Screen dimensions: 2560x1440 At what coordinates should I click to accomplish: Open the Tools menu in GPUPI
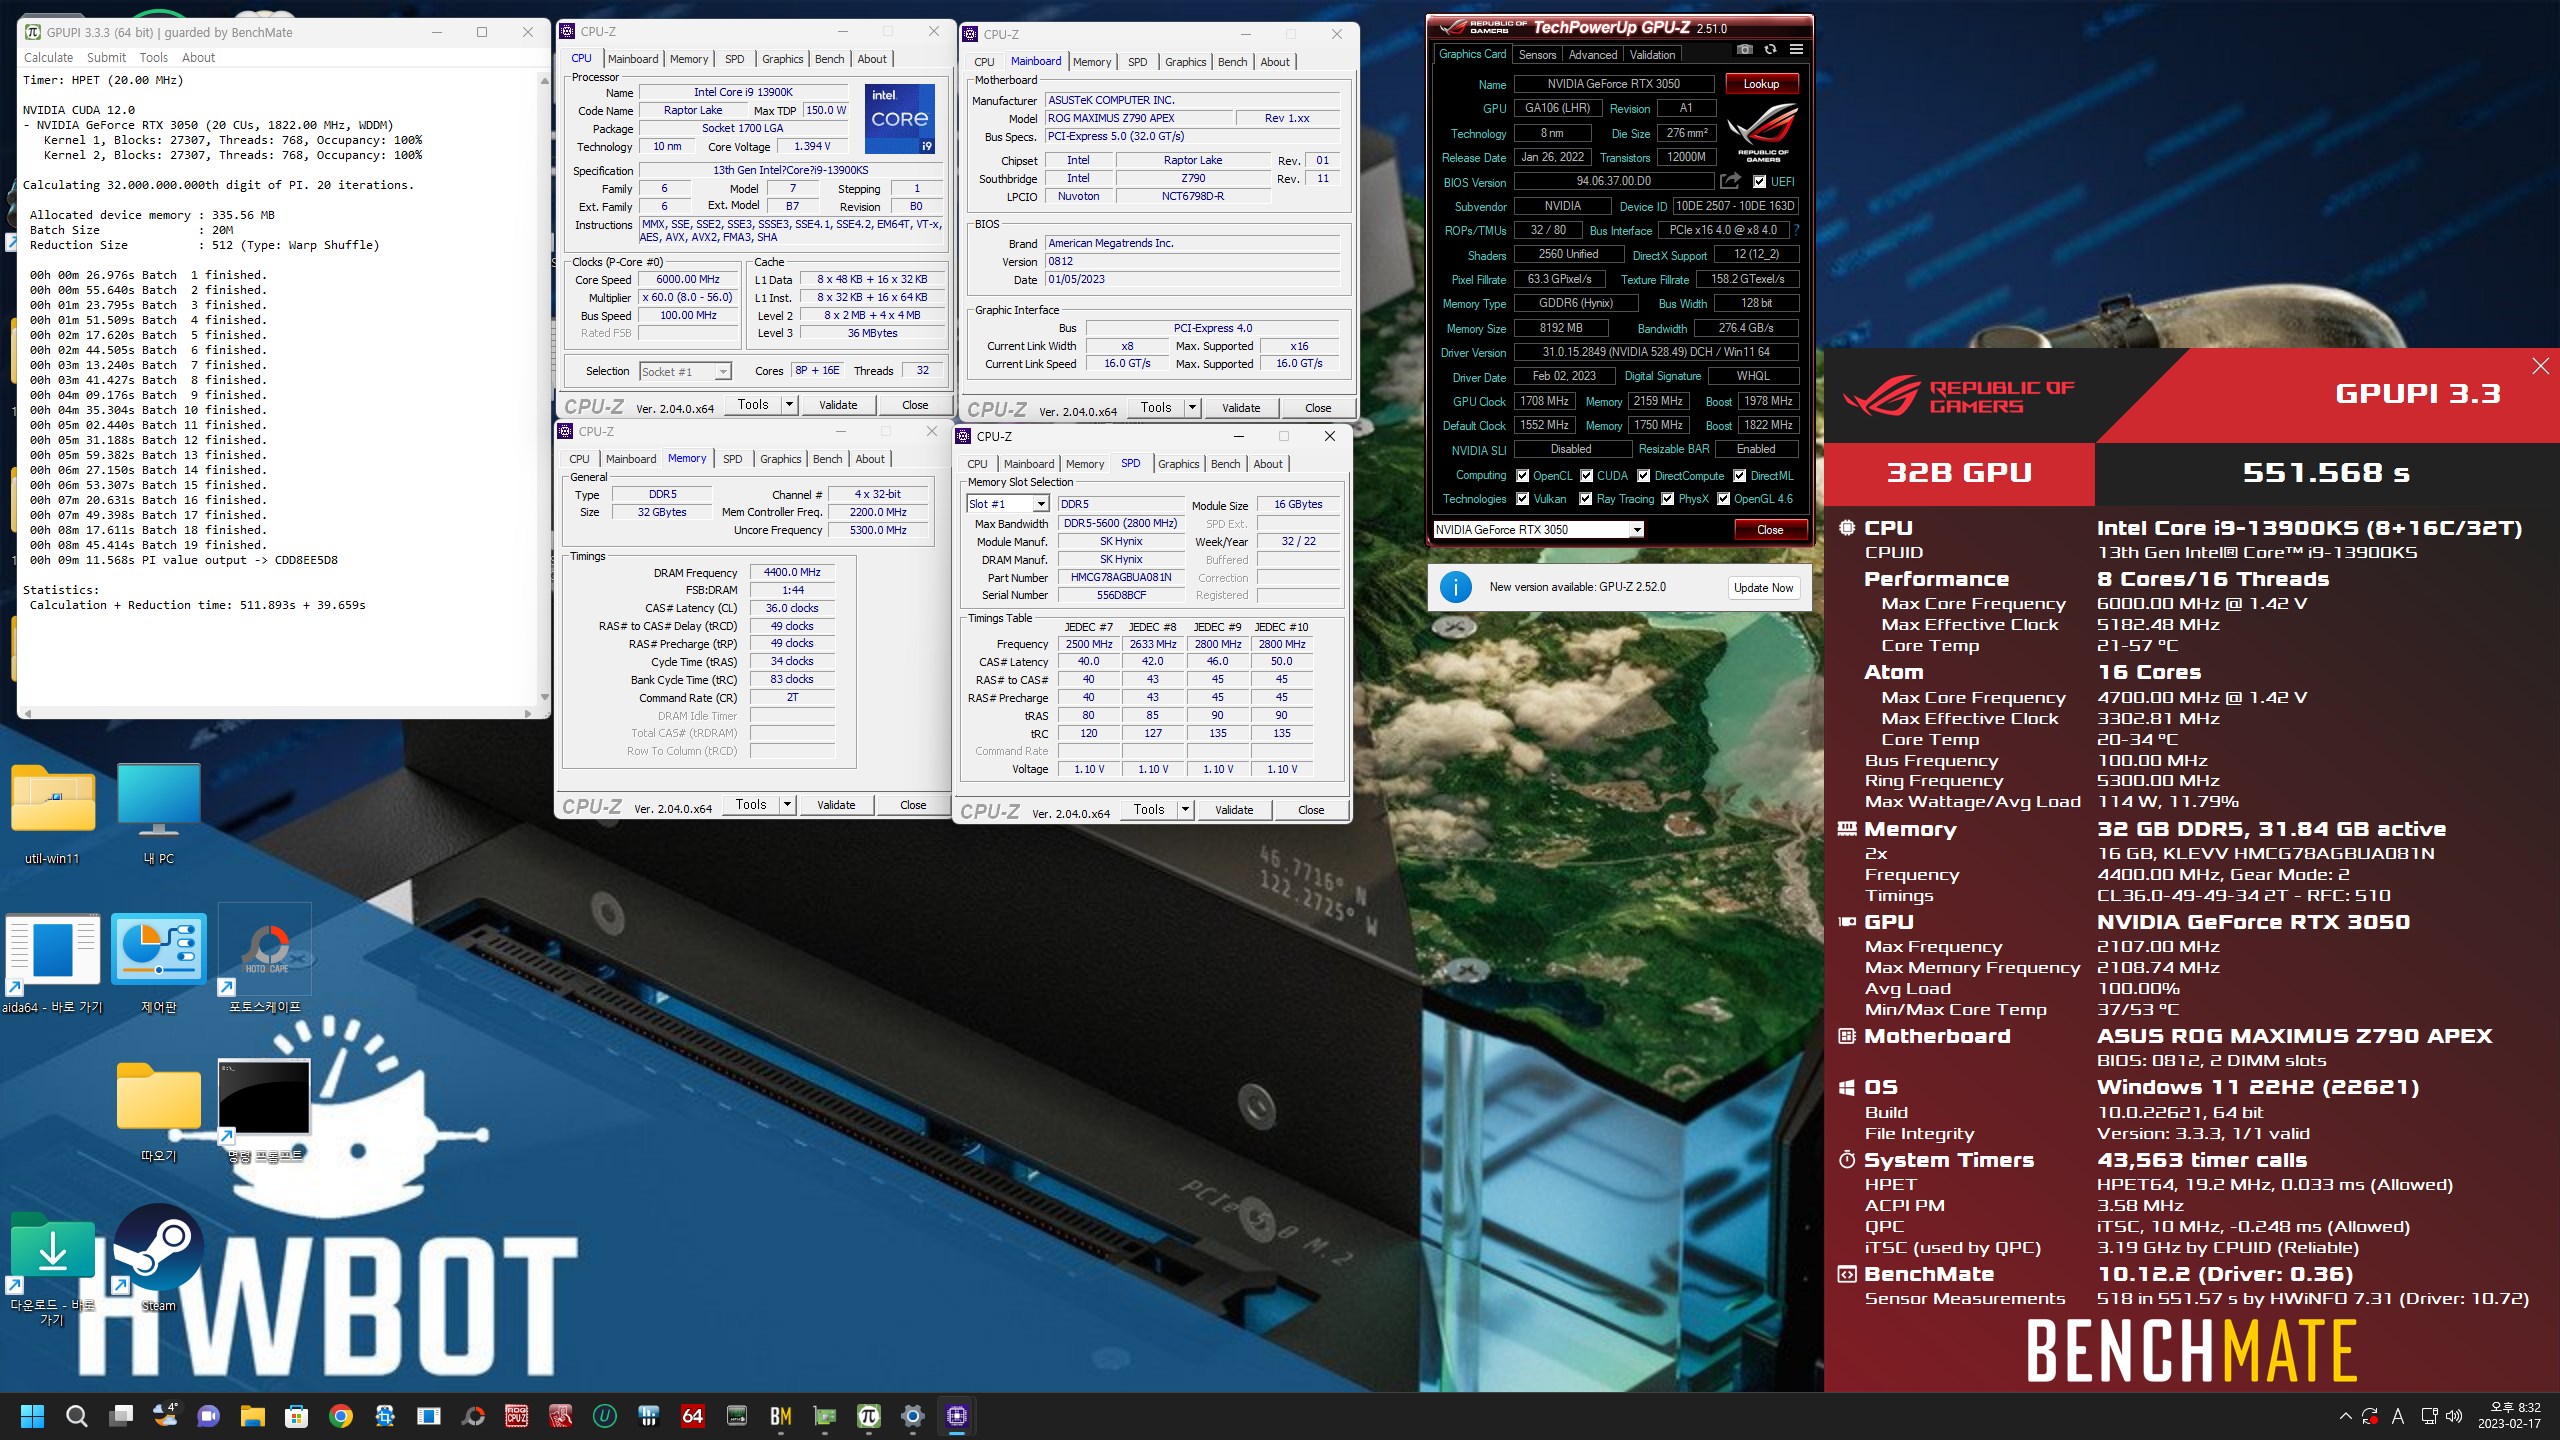click(x=153, y=58)
